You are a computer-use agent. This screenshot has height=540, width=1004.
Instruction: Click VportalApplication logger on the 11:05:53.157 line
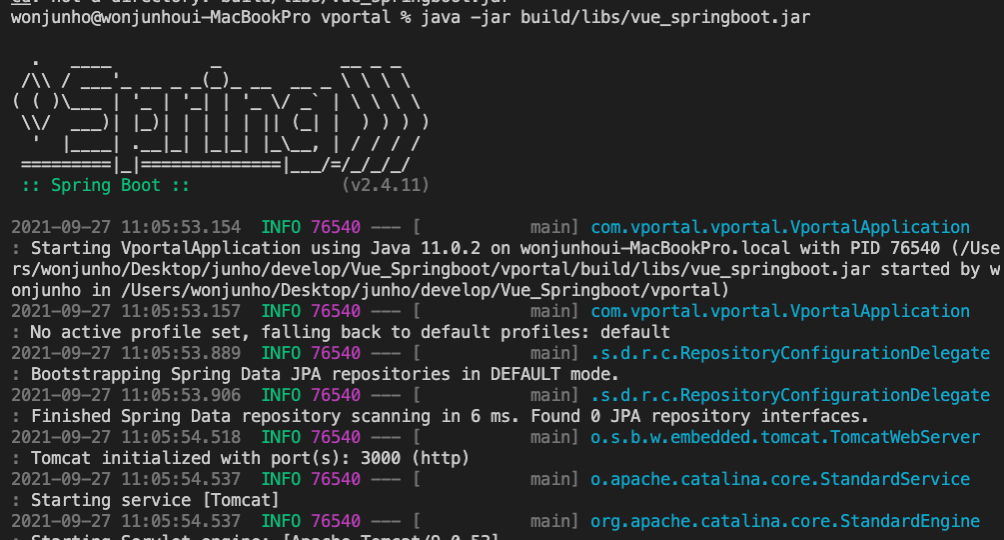(x=780, y=311)
